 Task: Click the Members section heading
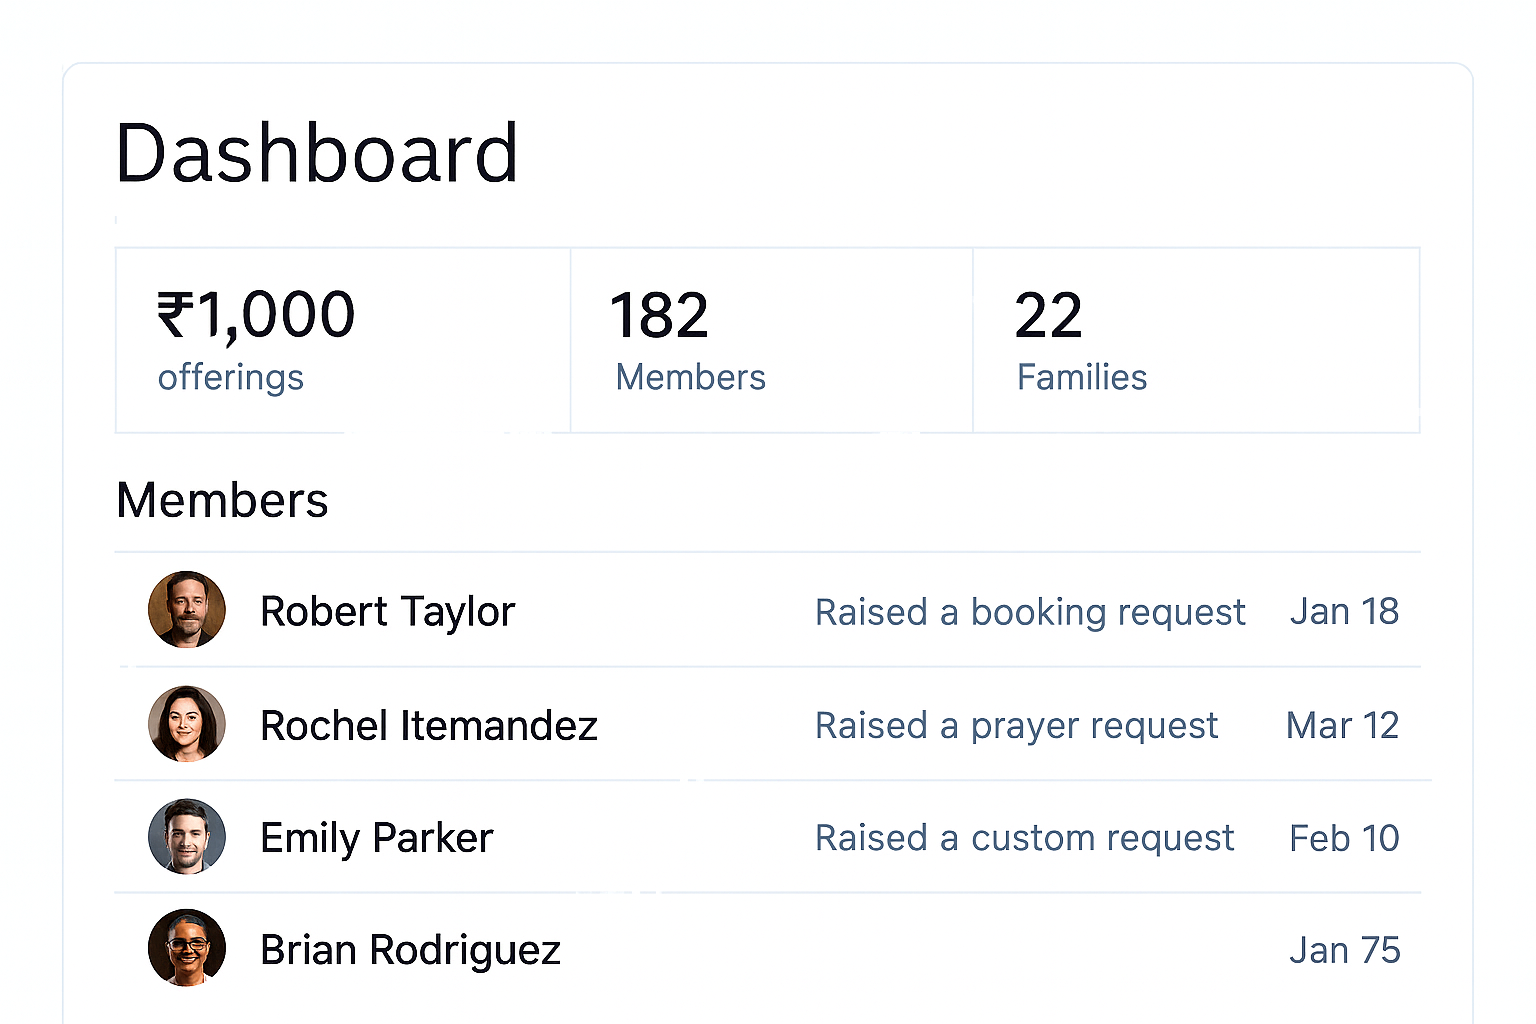tap(222, 500)
